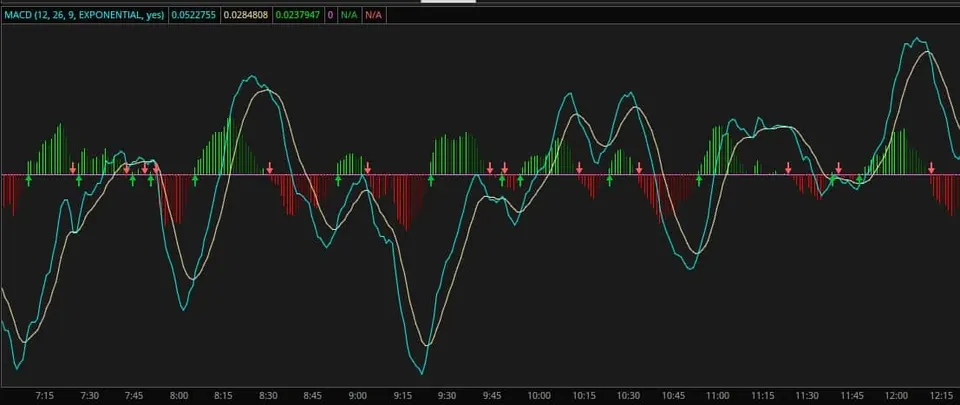This screenshot has width=960, height=405.
Task: Click the 12:15 time axis label
Action: point(941,395)
